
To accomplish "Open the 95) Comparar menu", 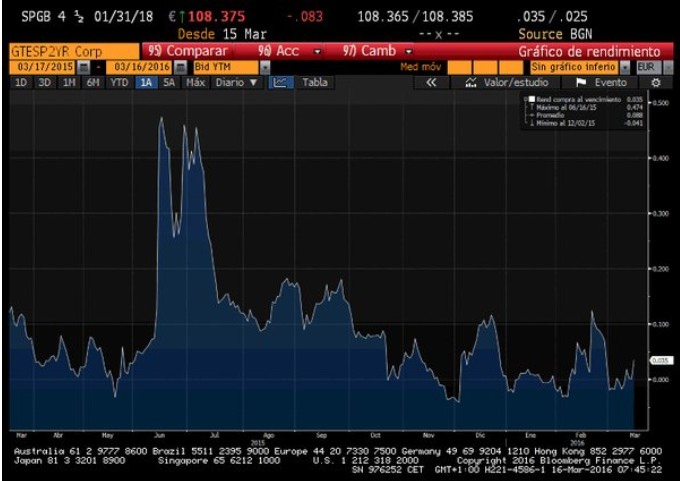I will tap(188, 51).
